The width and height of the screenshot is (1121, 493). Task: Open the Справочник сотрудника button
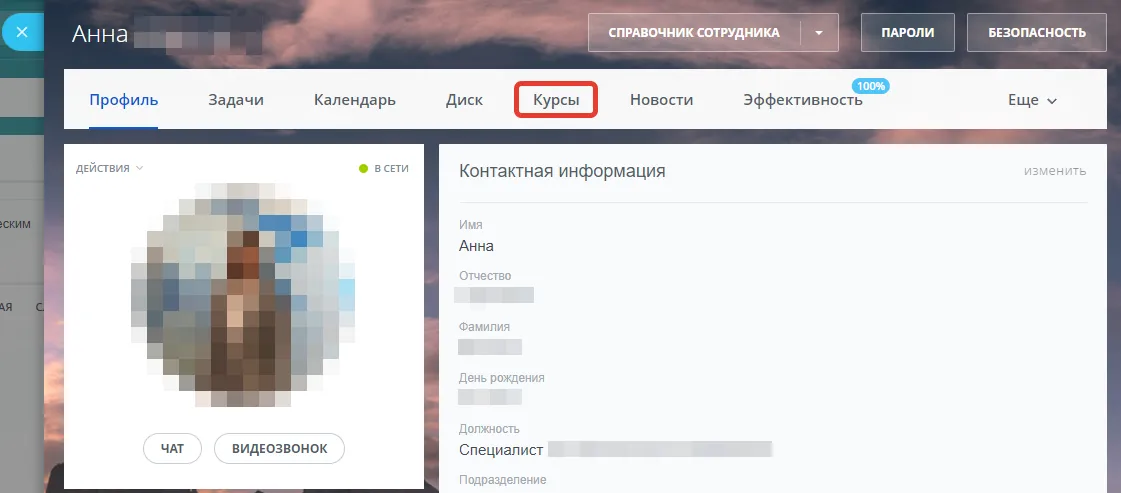(694, 33)
